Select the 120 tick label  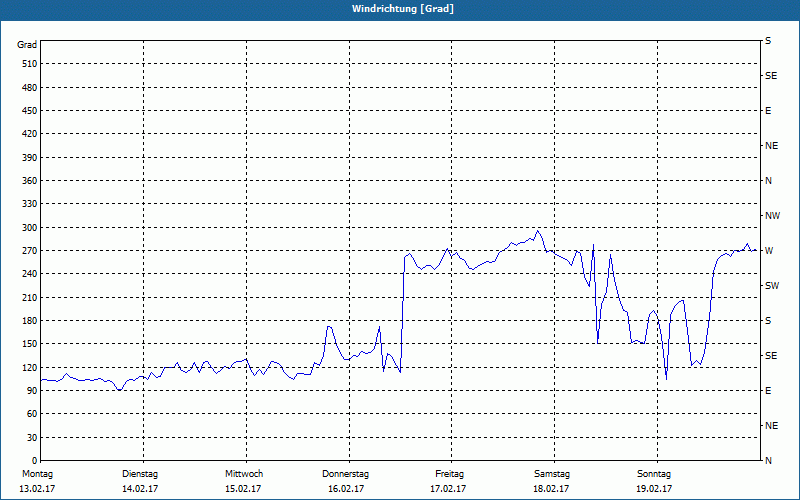29,367
